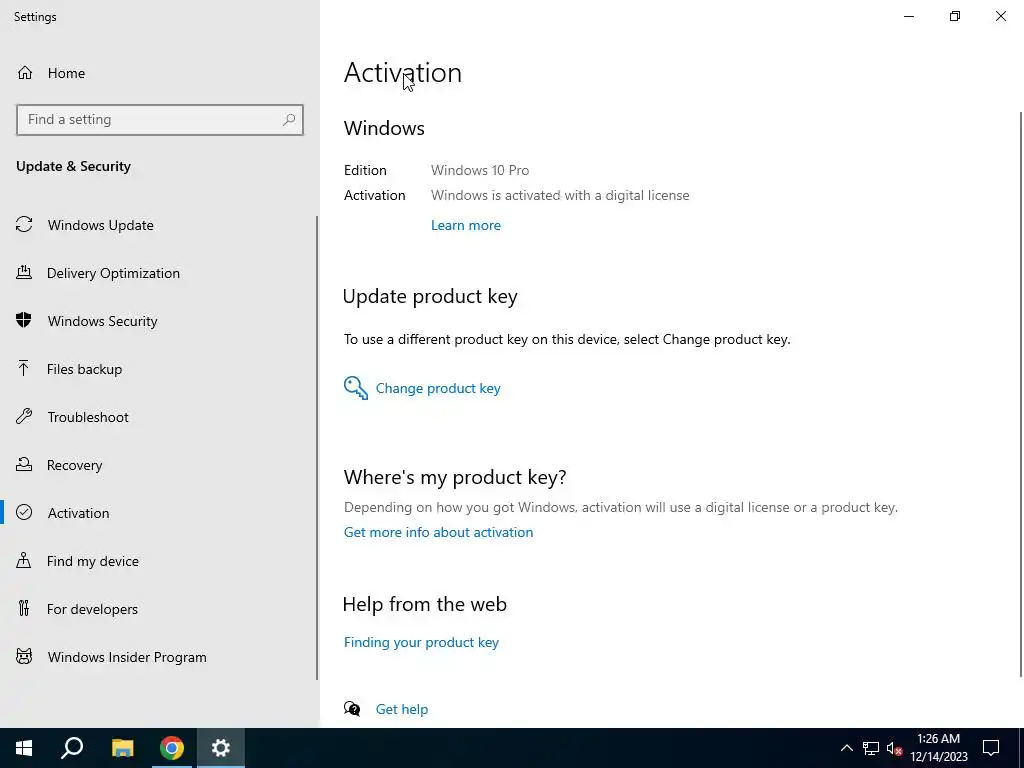
Task: Click the main page vertical scrollbar
Action: pos(1021,394)
